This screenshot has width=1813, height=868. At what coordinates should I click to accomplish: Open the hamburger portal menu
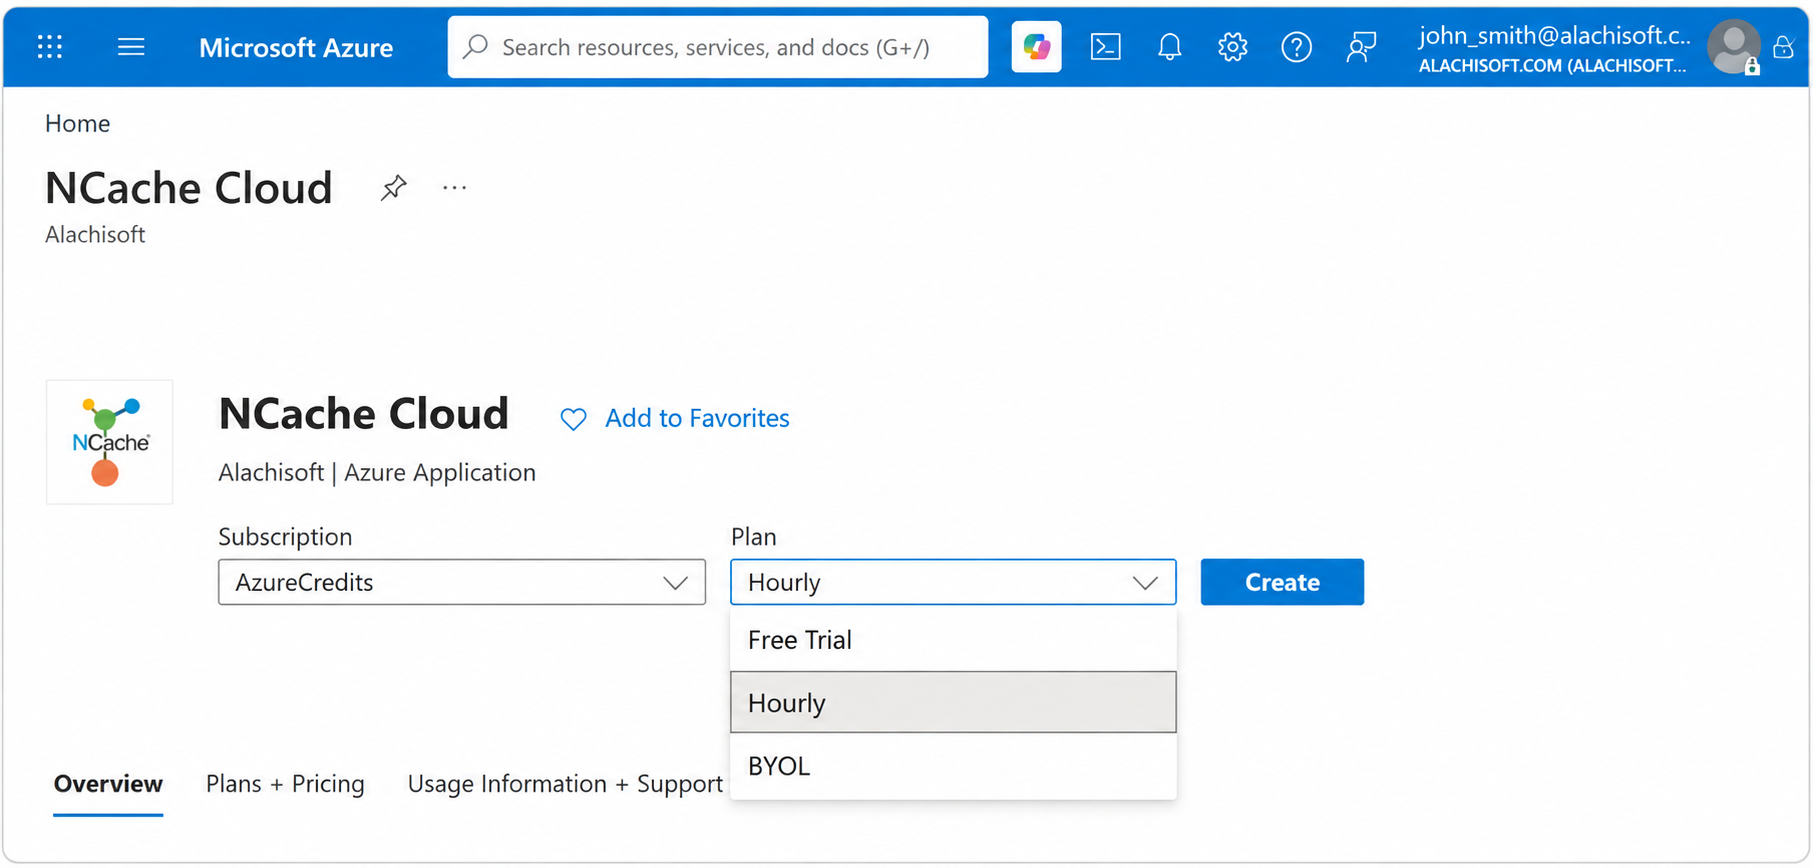click(131, 47)
